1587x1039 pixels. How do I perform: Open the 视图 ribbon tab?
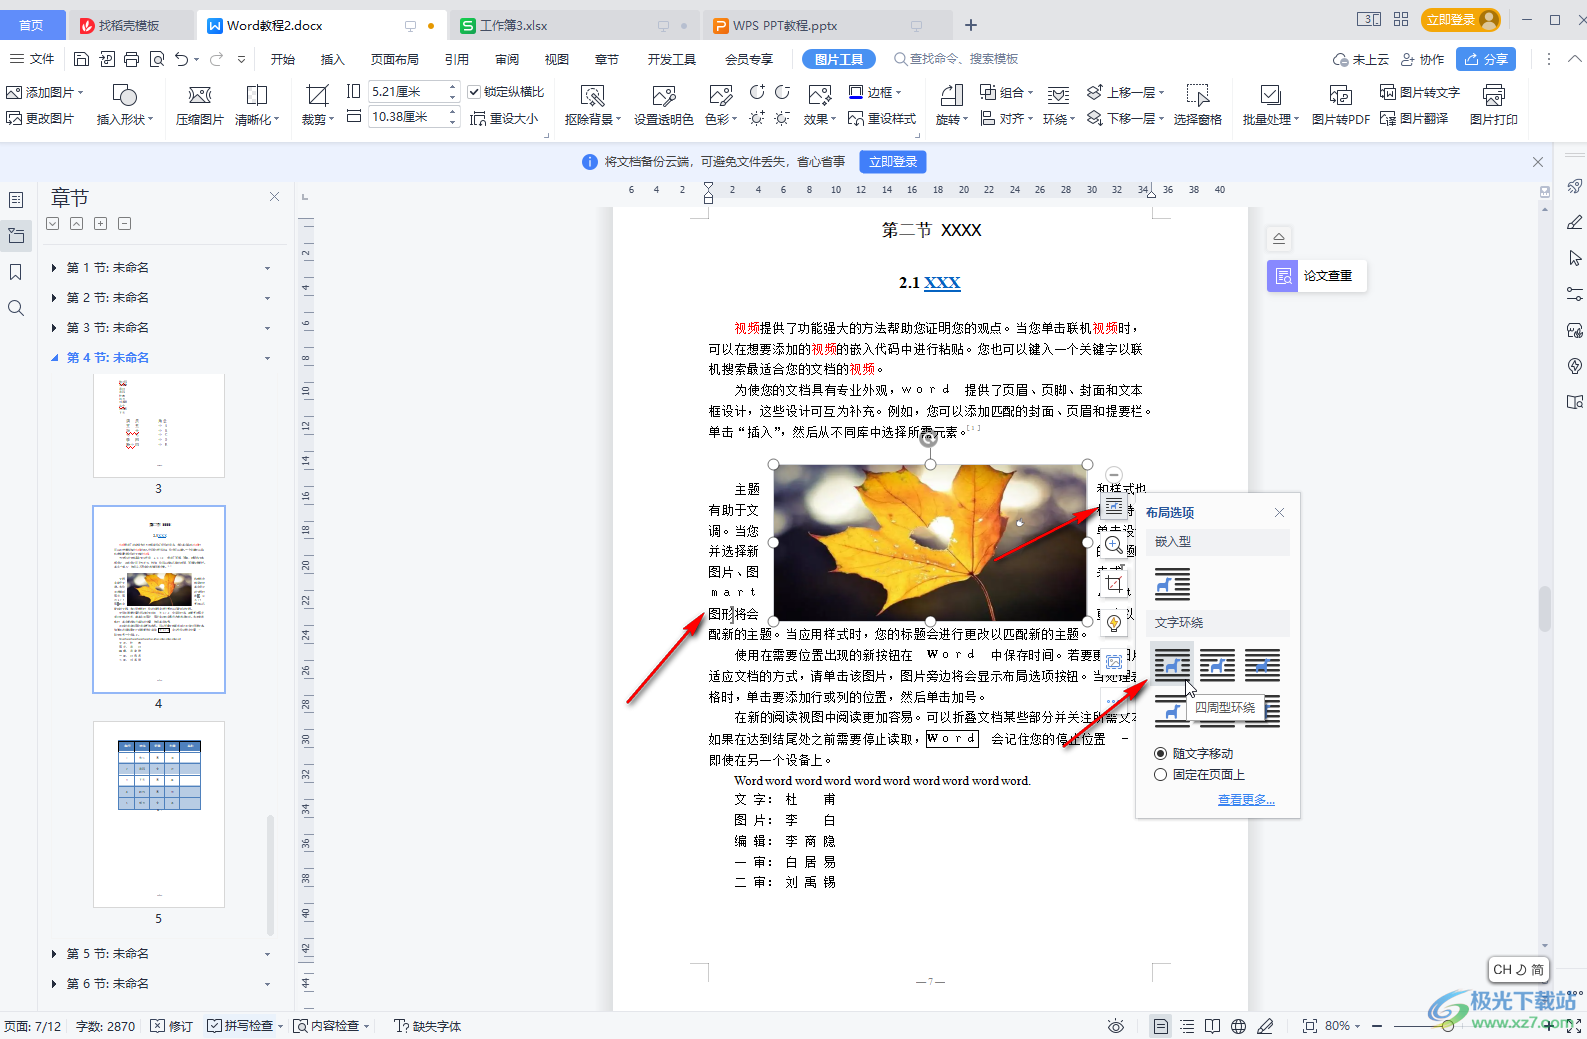[557, 59]
